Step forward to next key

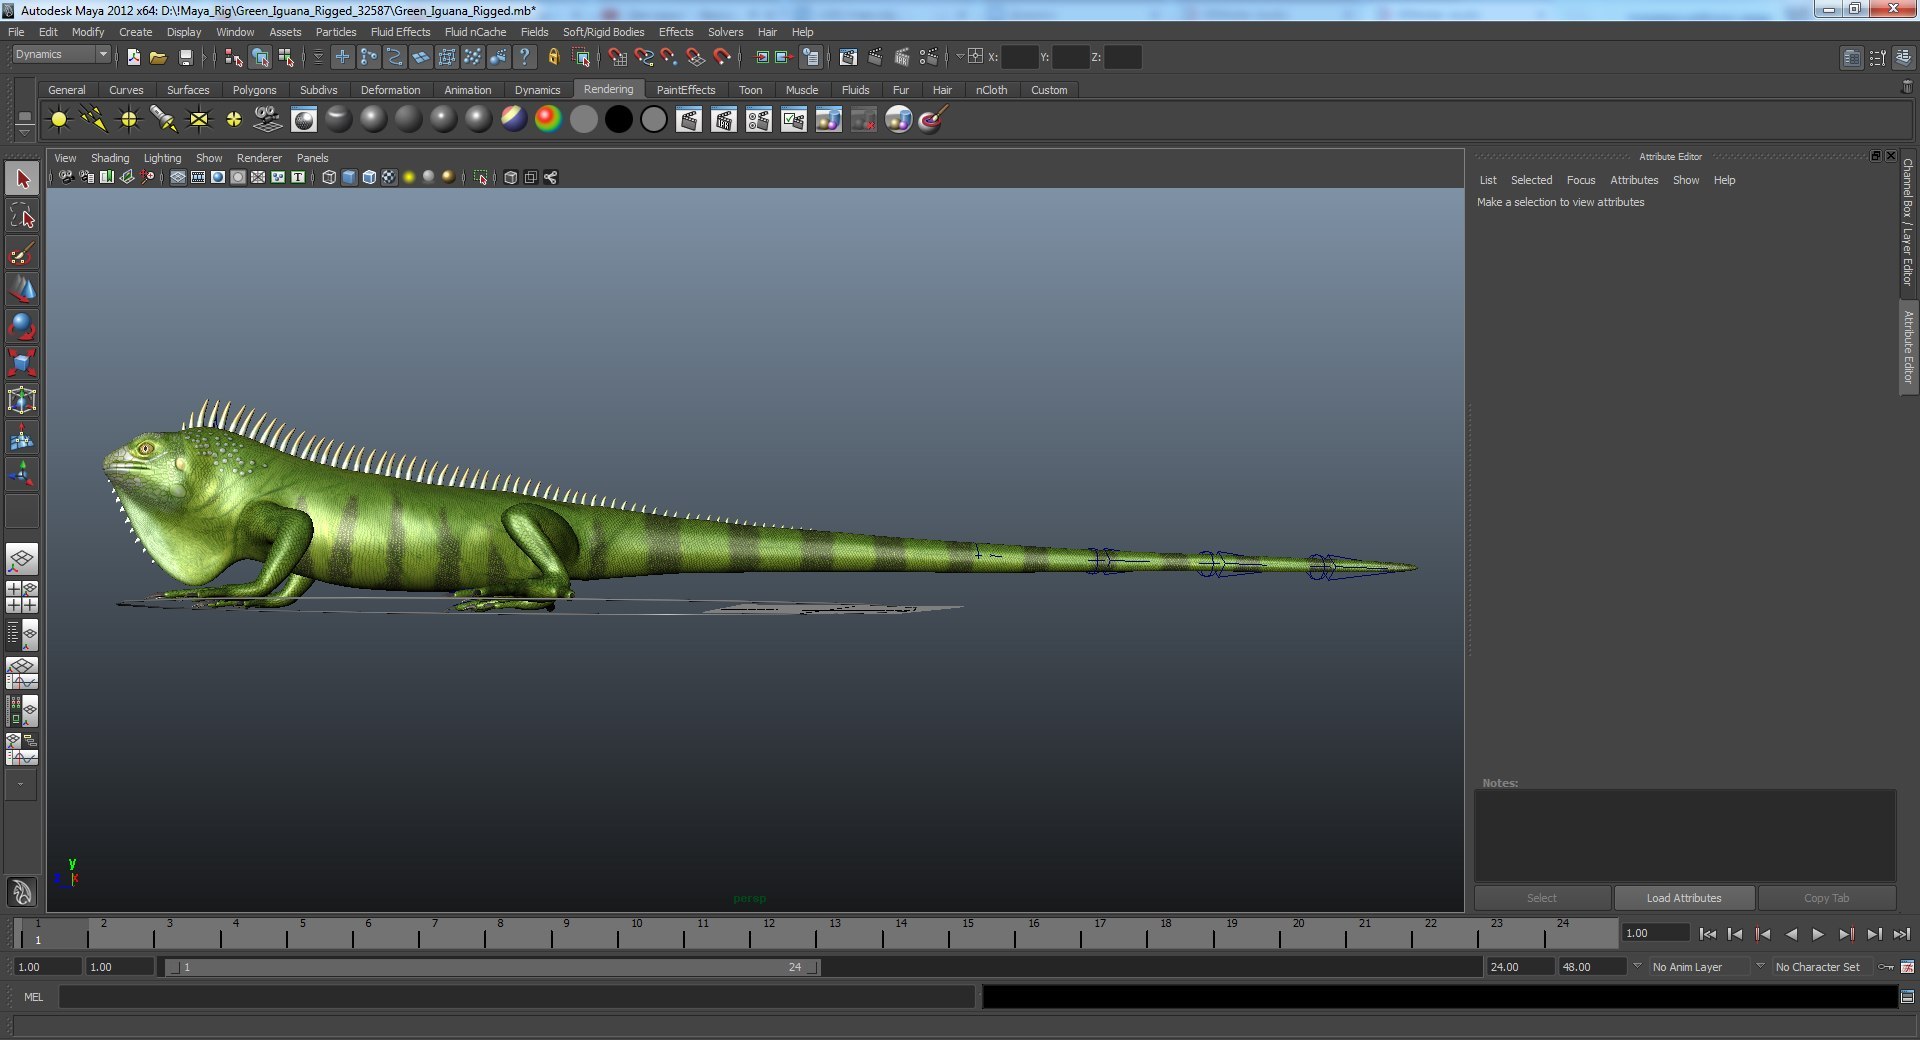click(1846, 934)
